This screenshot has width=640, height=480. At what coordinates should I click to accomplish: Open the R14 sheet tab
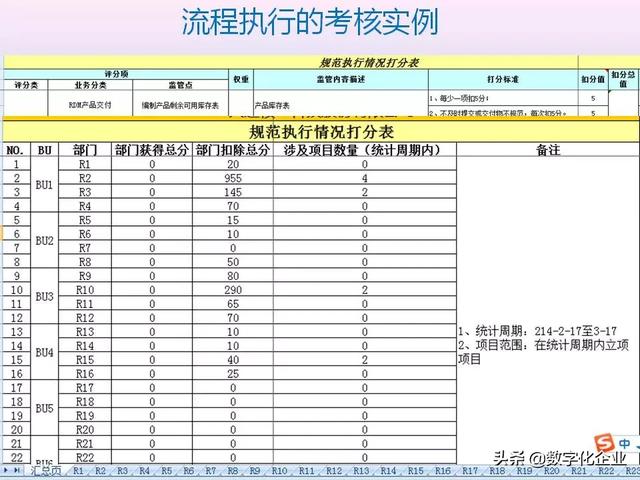tap(388, 471)
